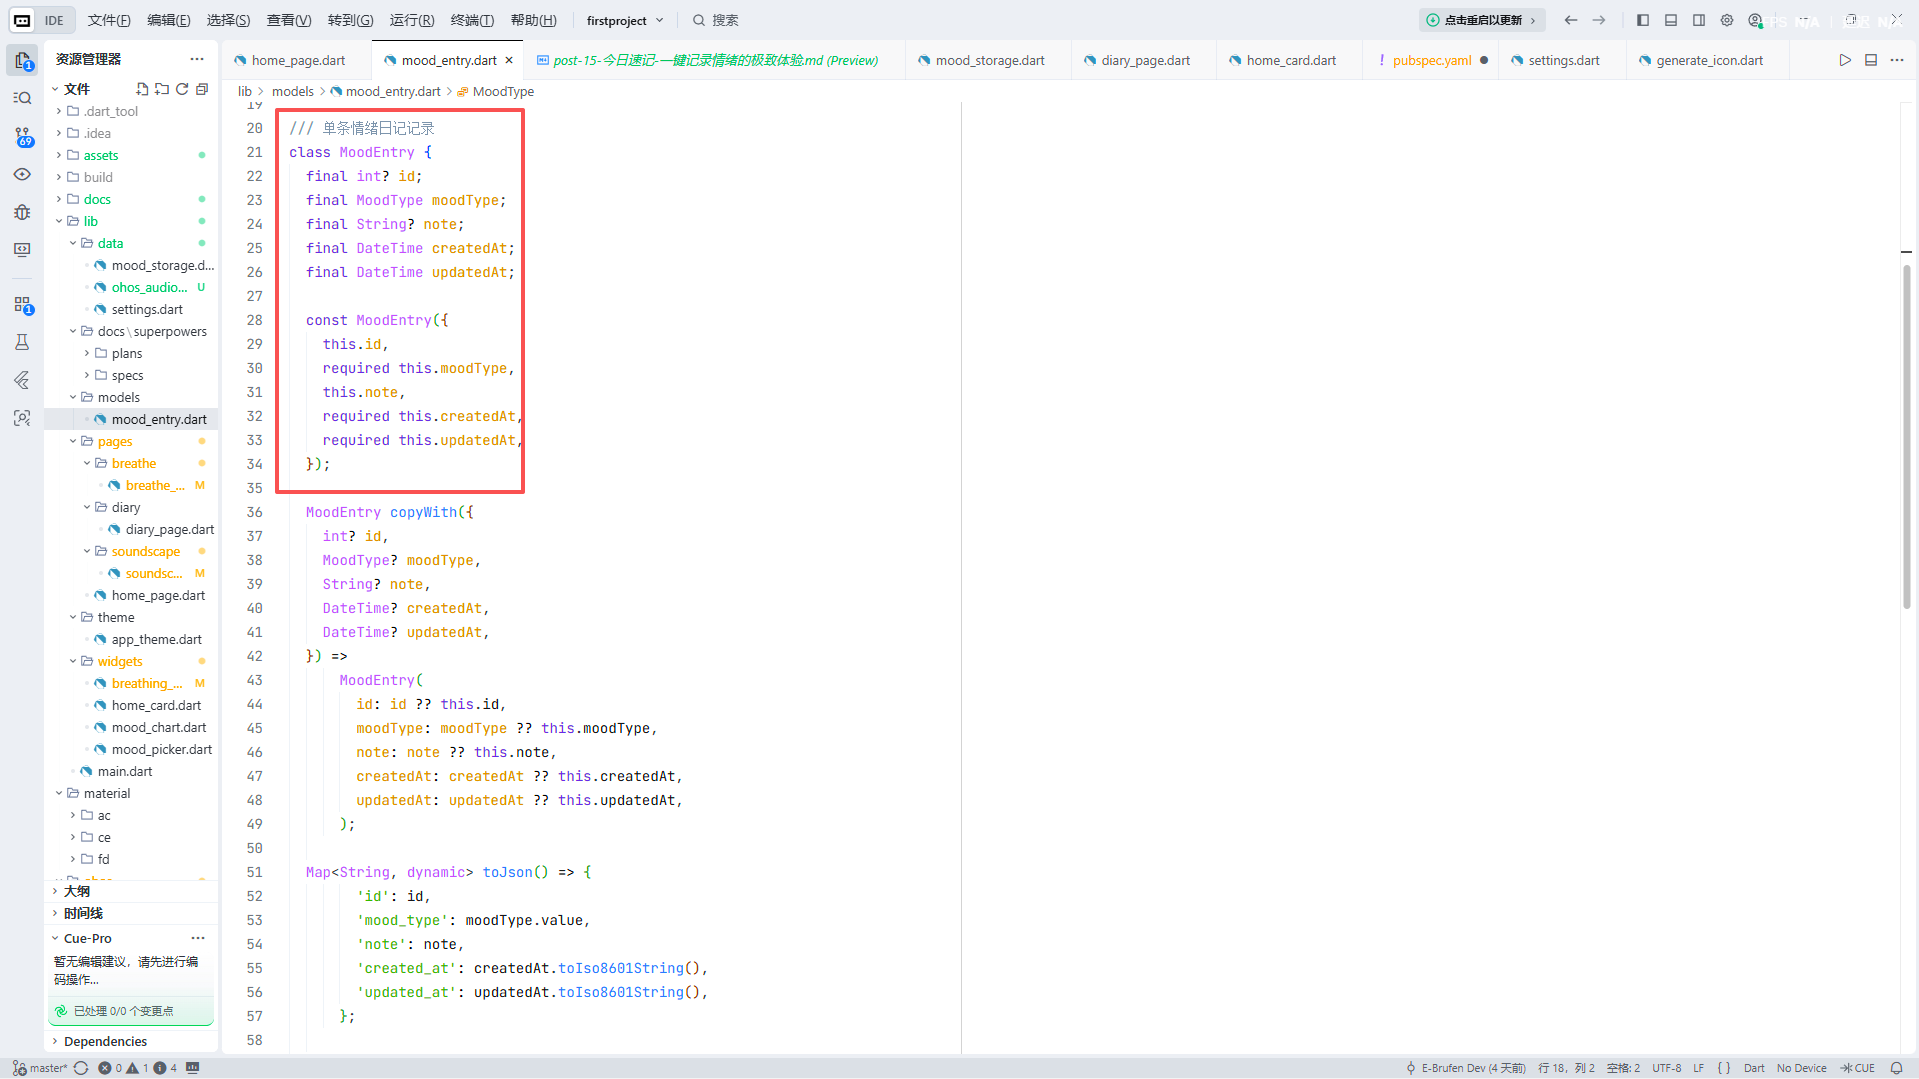The height and width of the screenshot is (1079, 1919).
Task: Toggle the primary left sidebar layout
Action: click(x=1643, y=20)
